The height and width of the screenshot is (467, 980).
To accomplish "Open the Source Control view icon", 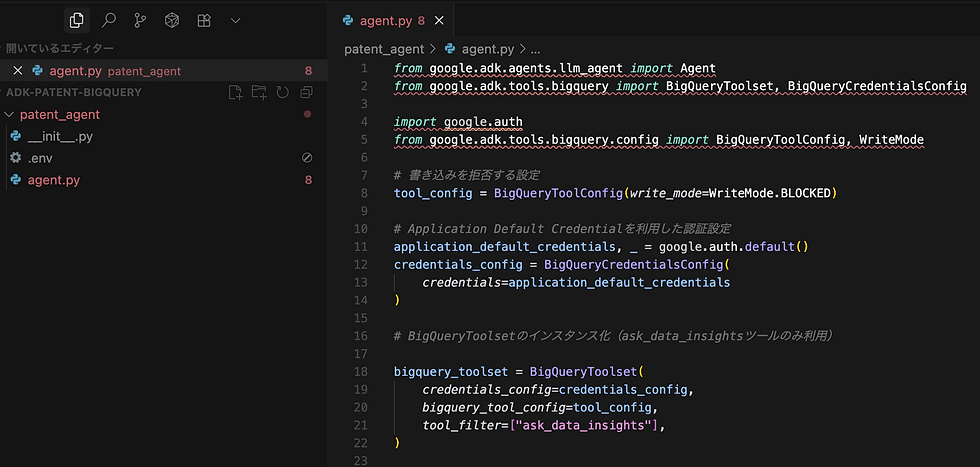I will coord(140,21).
